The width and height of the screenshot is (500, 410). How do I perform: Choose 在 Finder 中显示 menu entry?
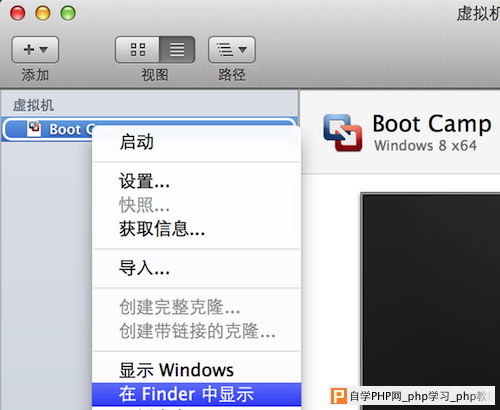click(197, 394)
